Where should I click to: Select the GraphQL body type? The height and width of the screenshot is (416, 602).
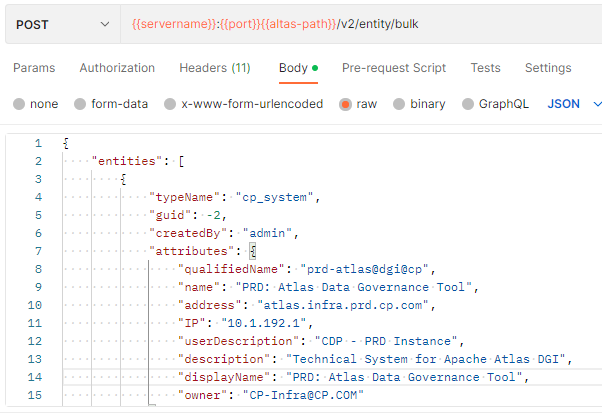pyautogui.click(x=495, y=104)
